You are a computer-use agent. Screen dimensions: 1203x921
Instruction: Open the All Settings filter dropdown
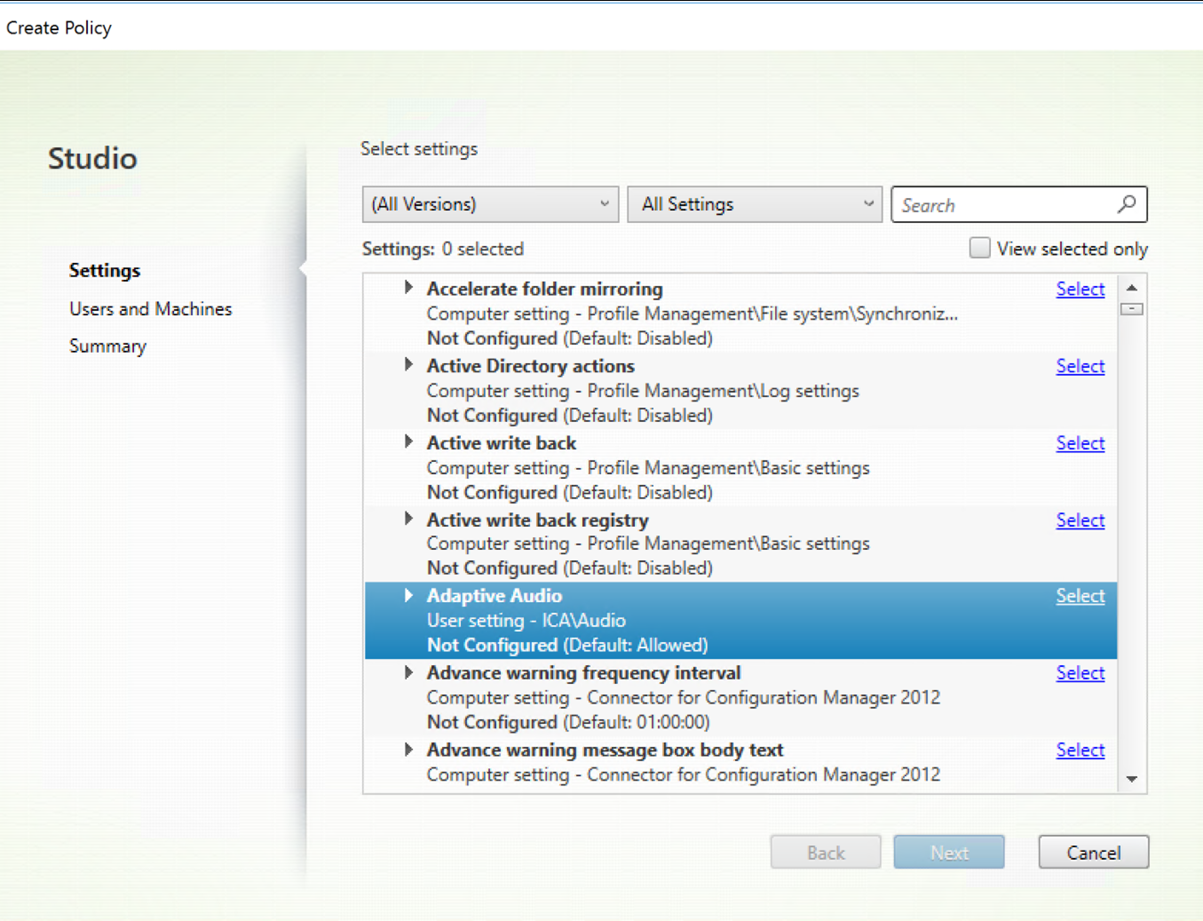point(755,204)
